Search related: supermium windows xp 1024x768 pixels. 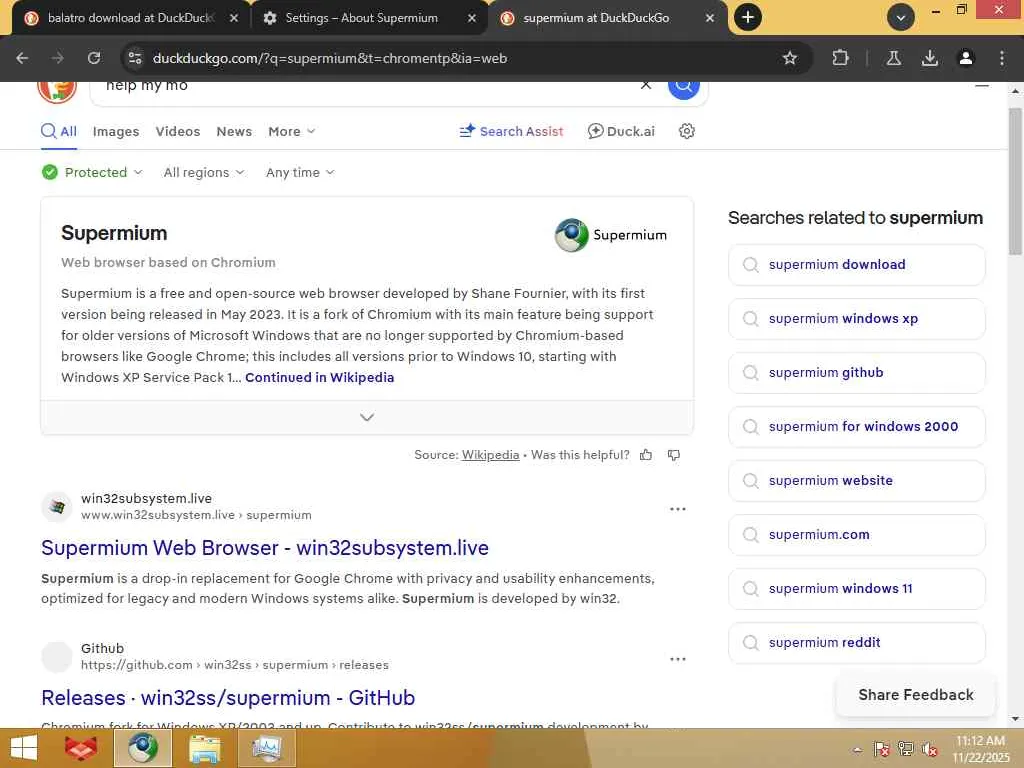[856, 319]
